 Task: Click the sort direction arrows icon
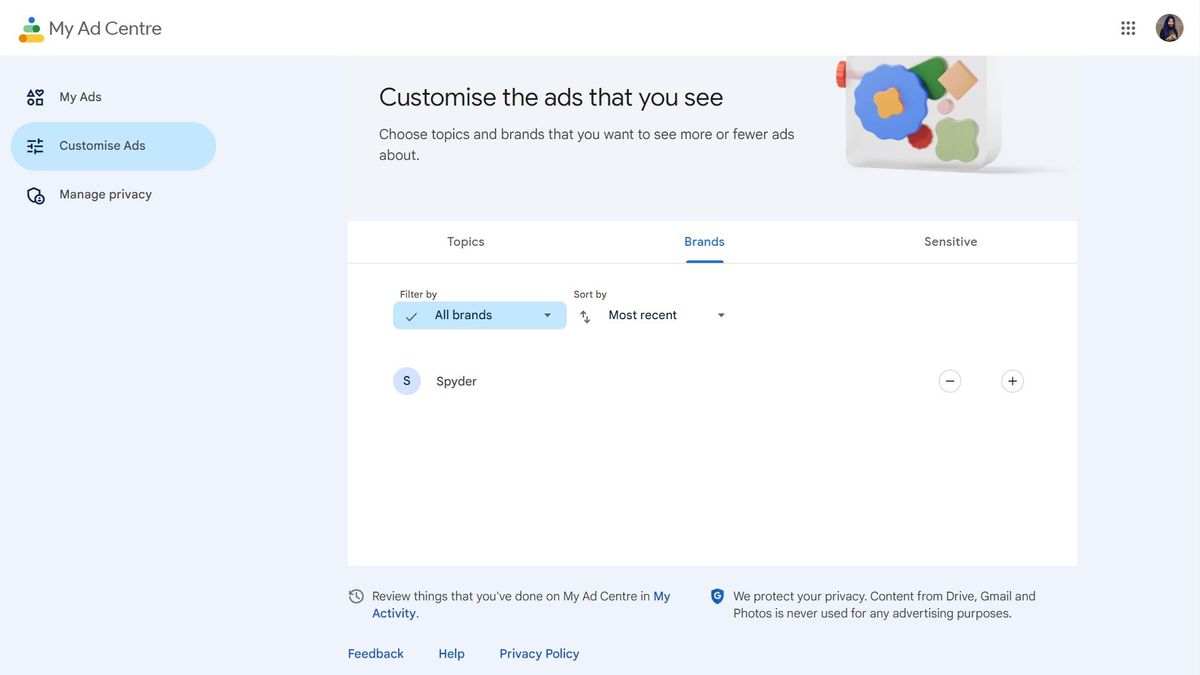(582, 314)
